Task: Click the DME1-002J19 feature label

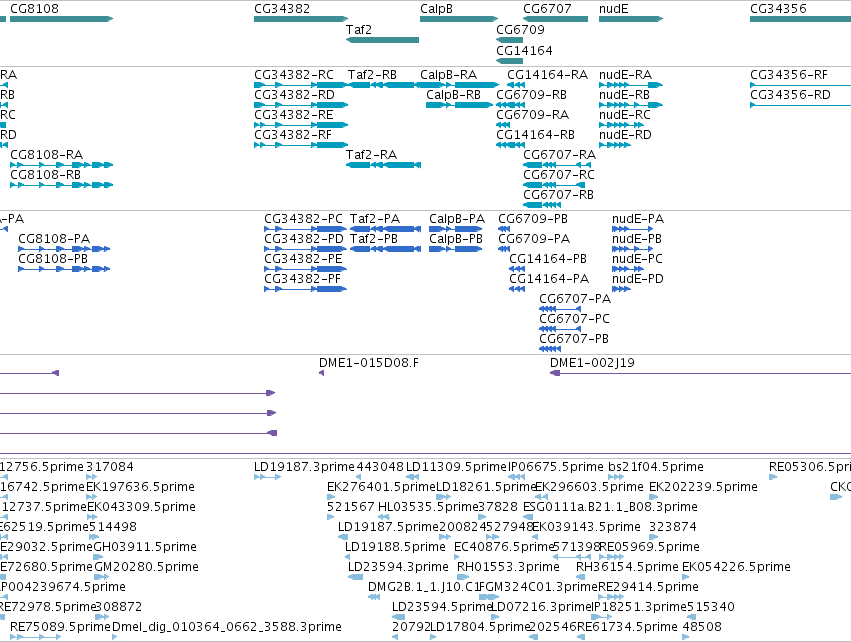Action: (592, 364)
